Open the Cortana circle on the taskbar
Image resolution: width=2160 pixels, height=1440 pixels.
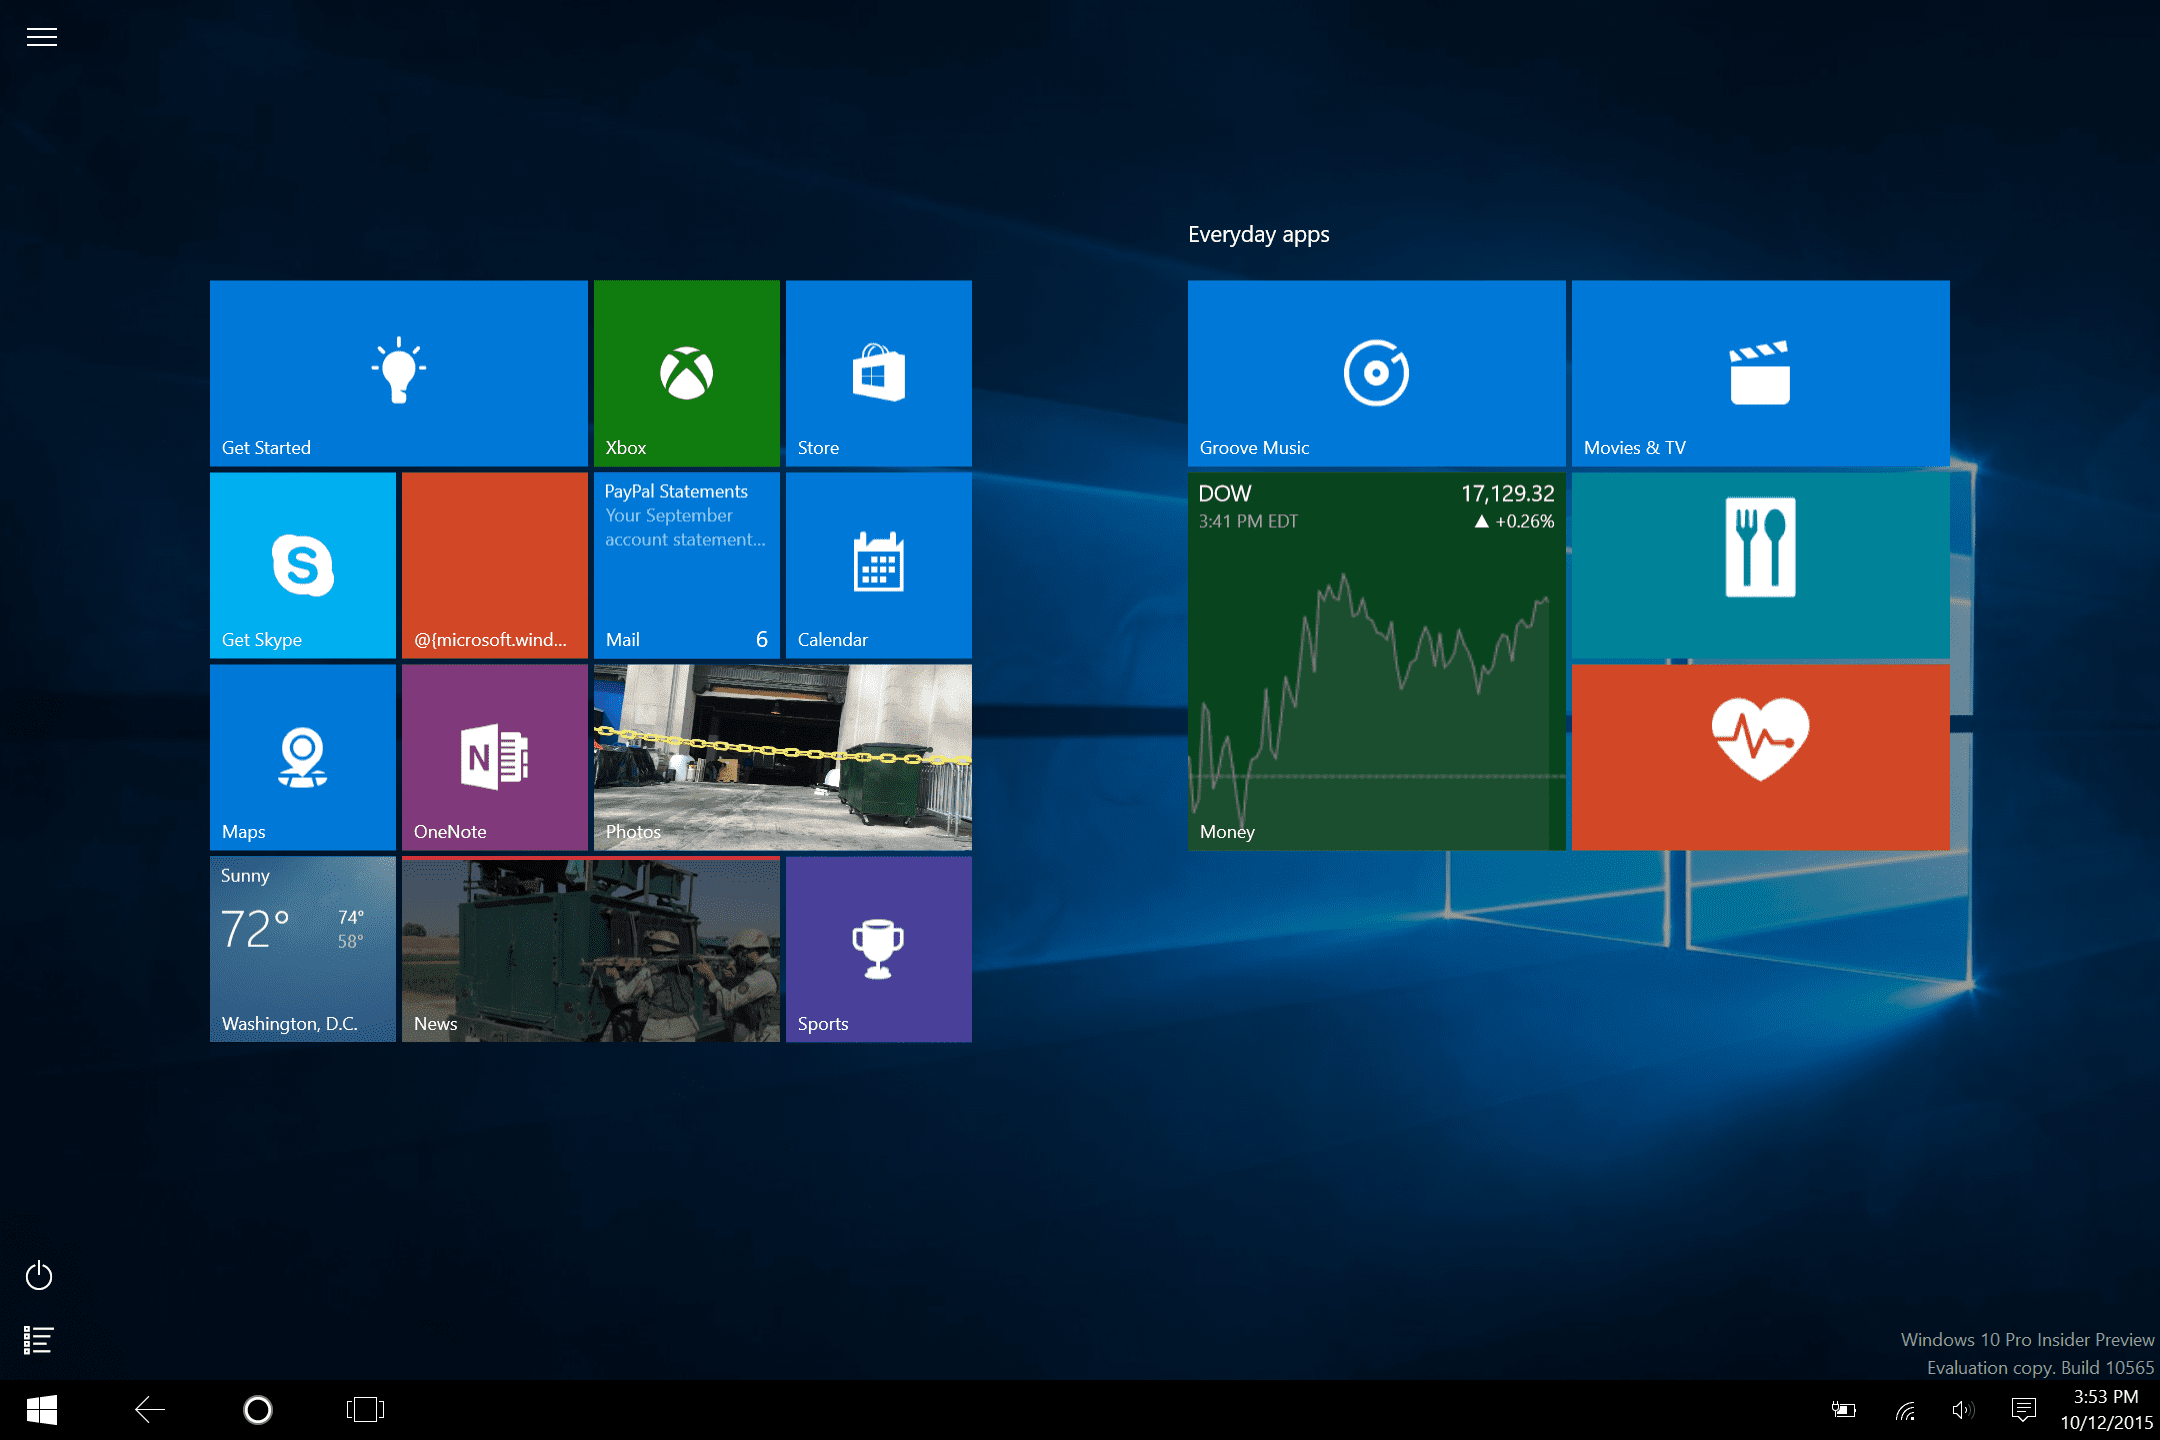(257, 1410)
